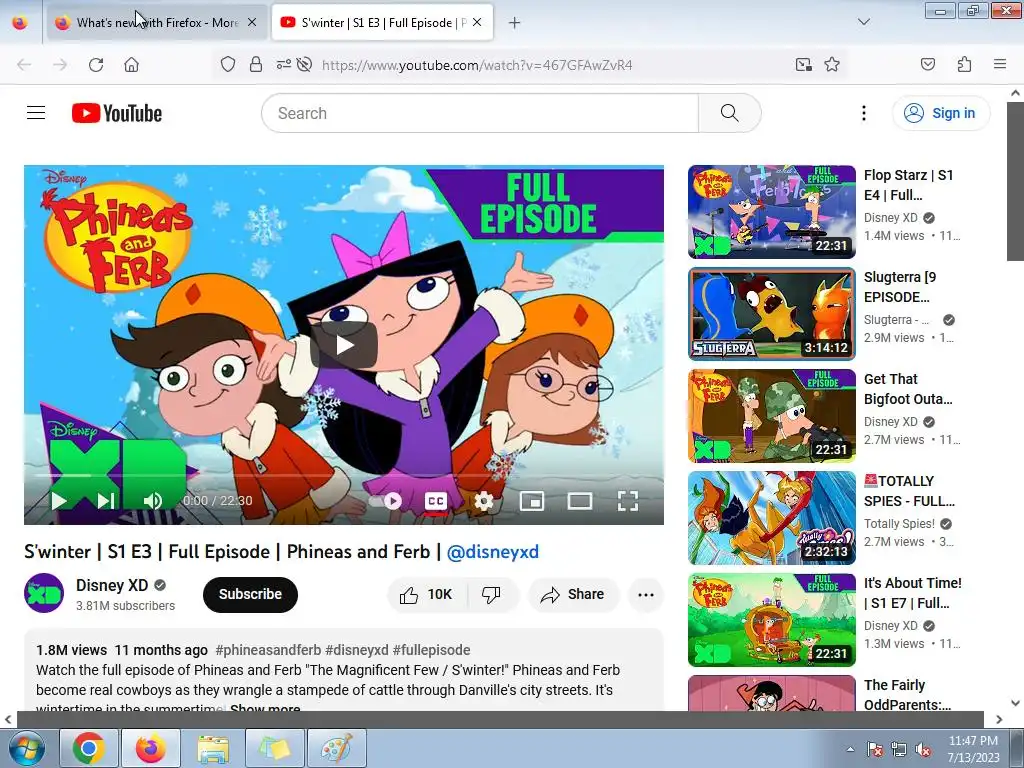
Task: Play the video using the center play button
Action: click(344, 345)
